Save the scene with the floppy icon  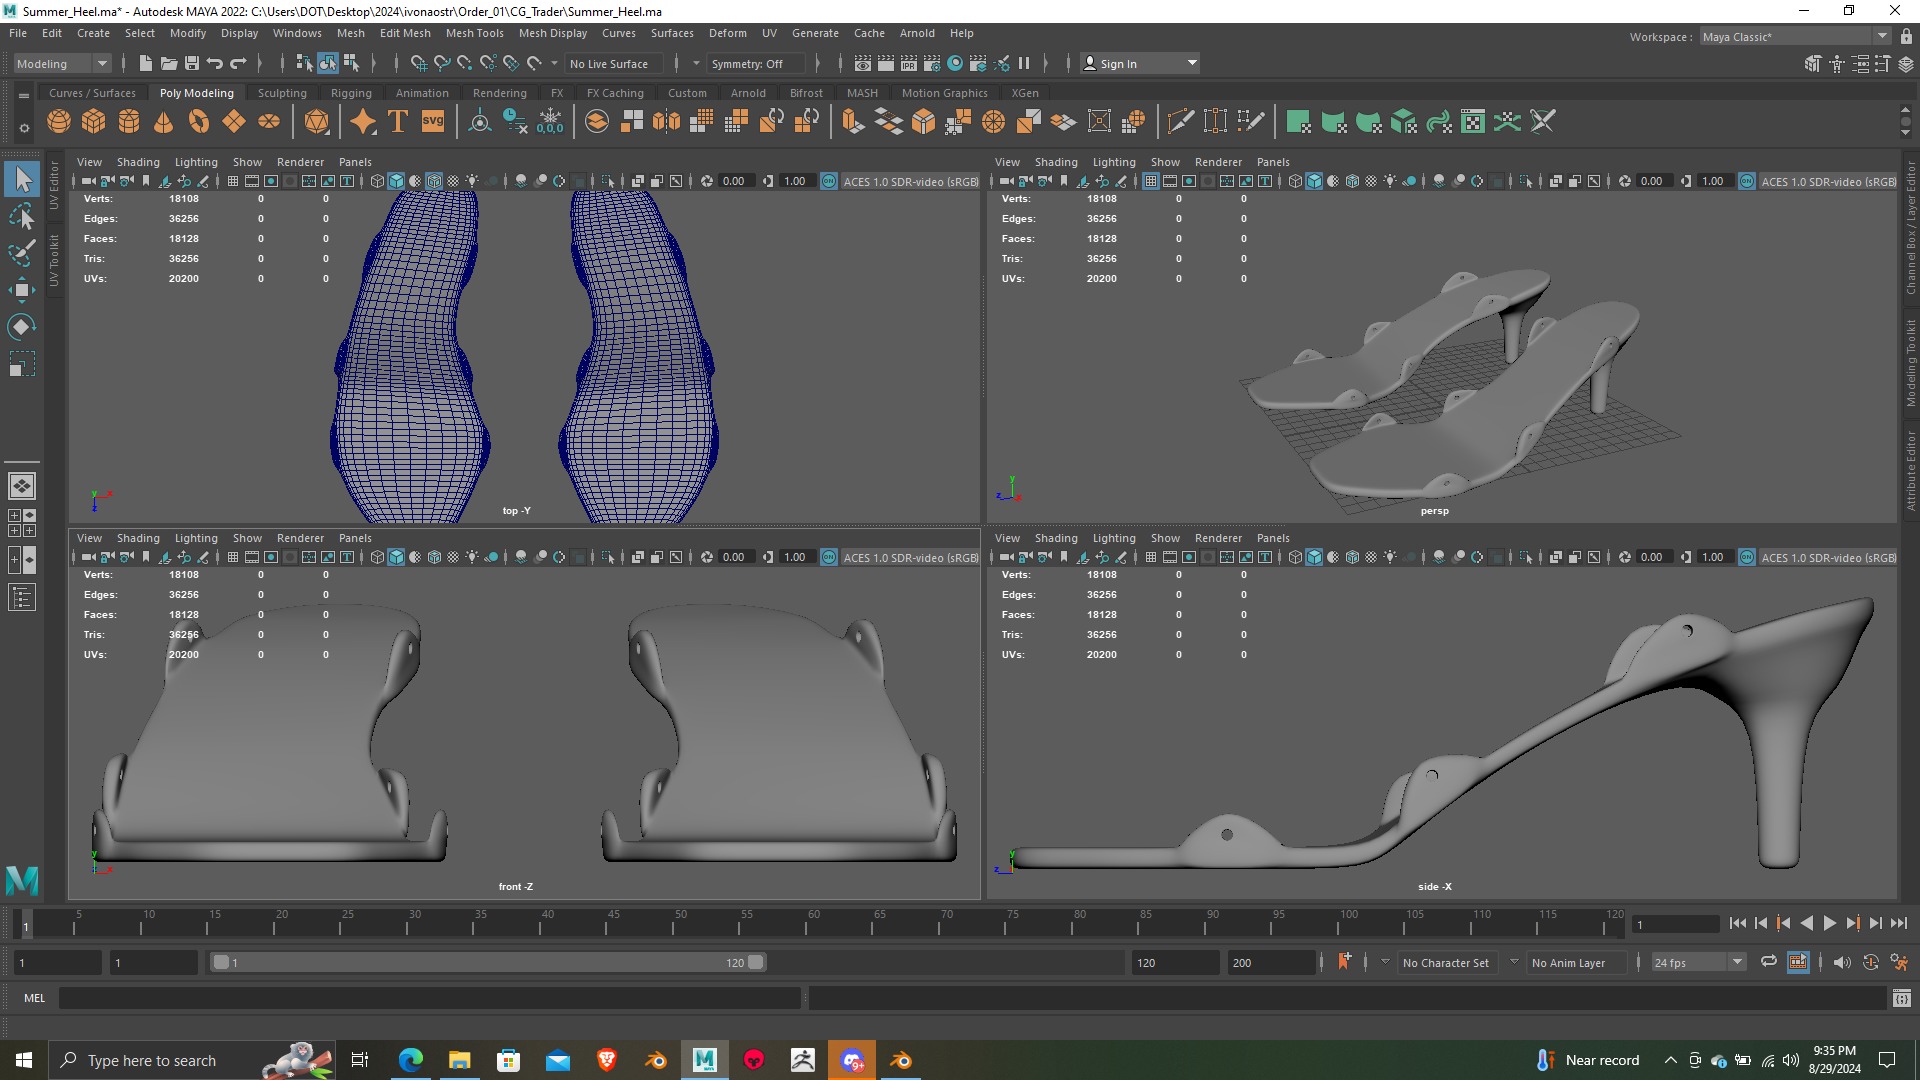point(192,63)
